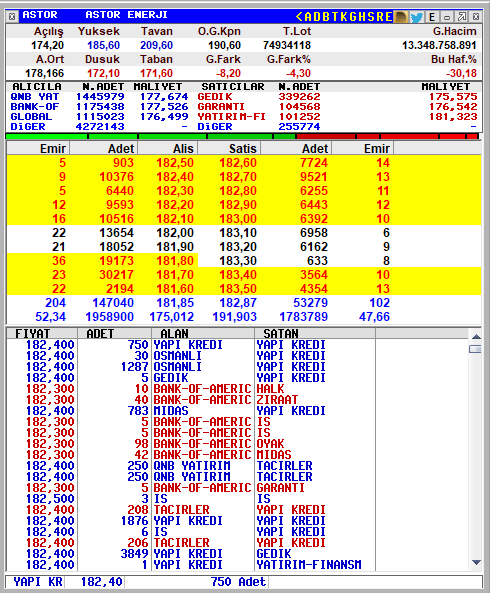490x593 pixels.
Task: Click the '<' back arrow in title bar
Action: click(x=299, y=17)
